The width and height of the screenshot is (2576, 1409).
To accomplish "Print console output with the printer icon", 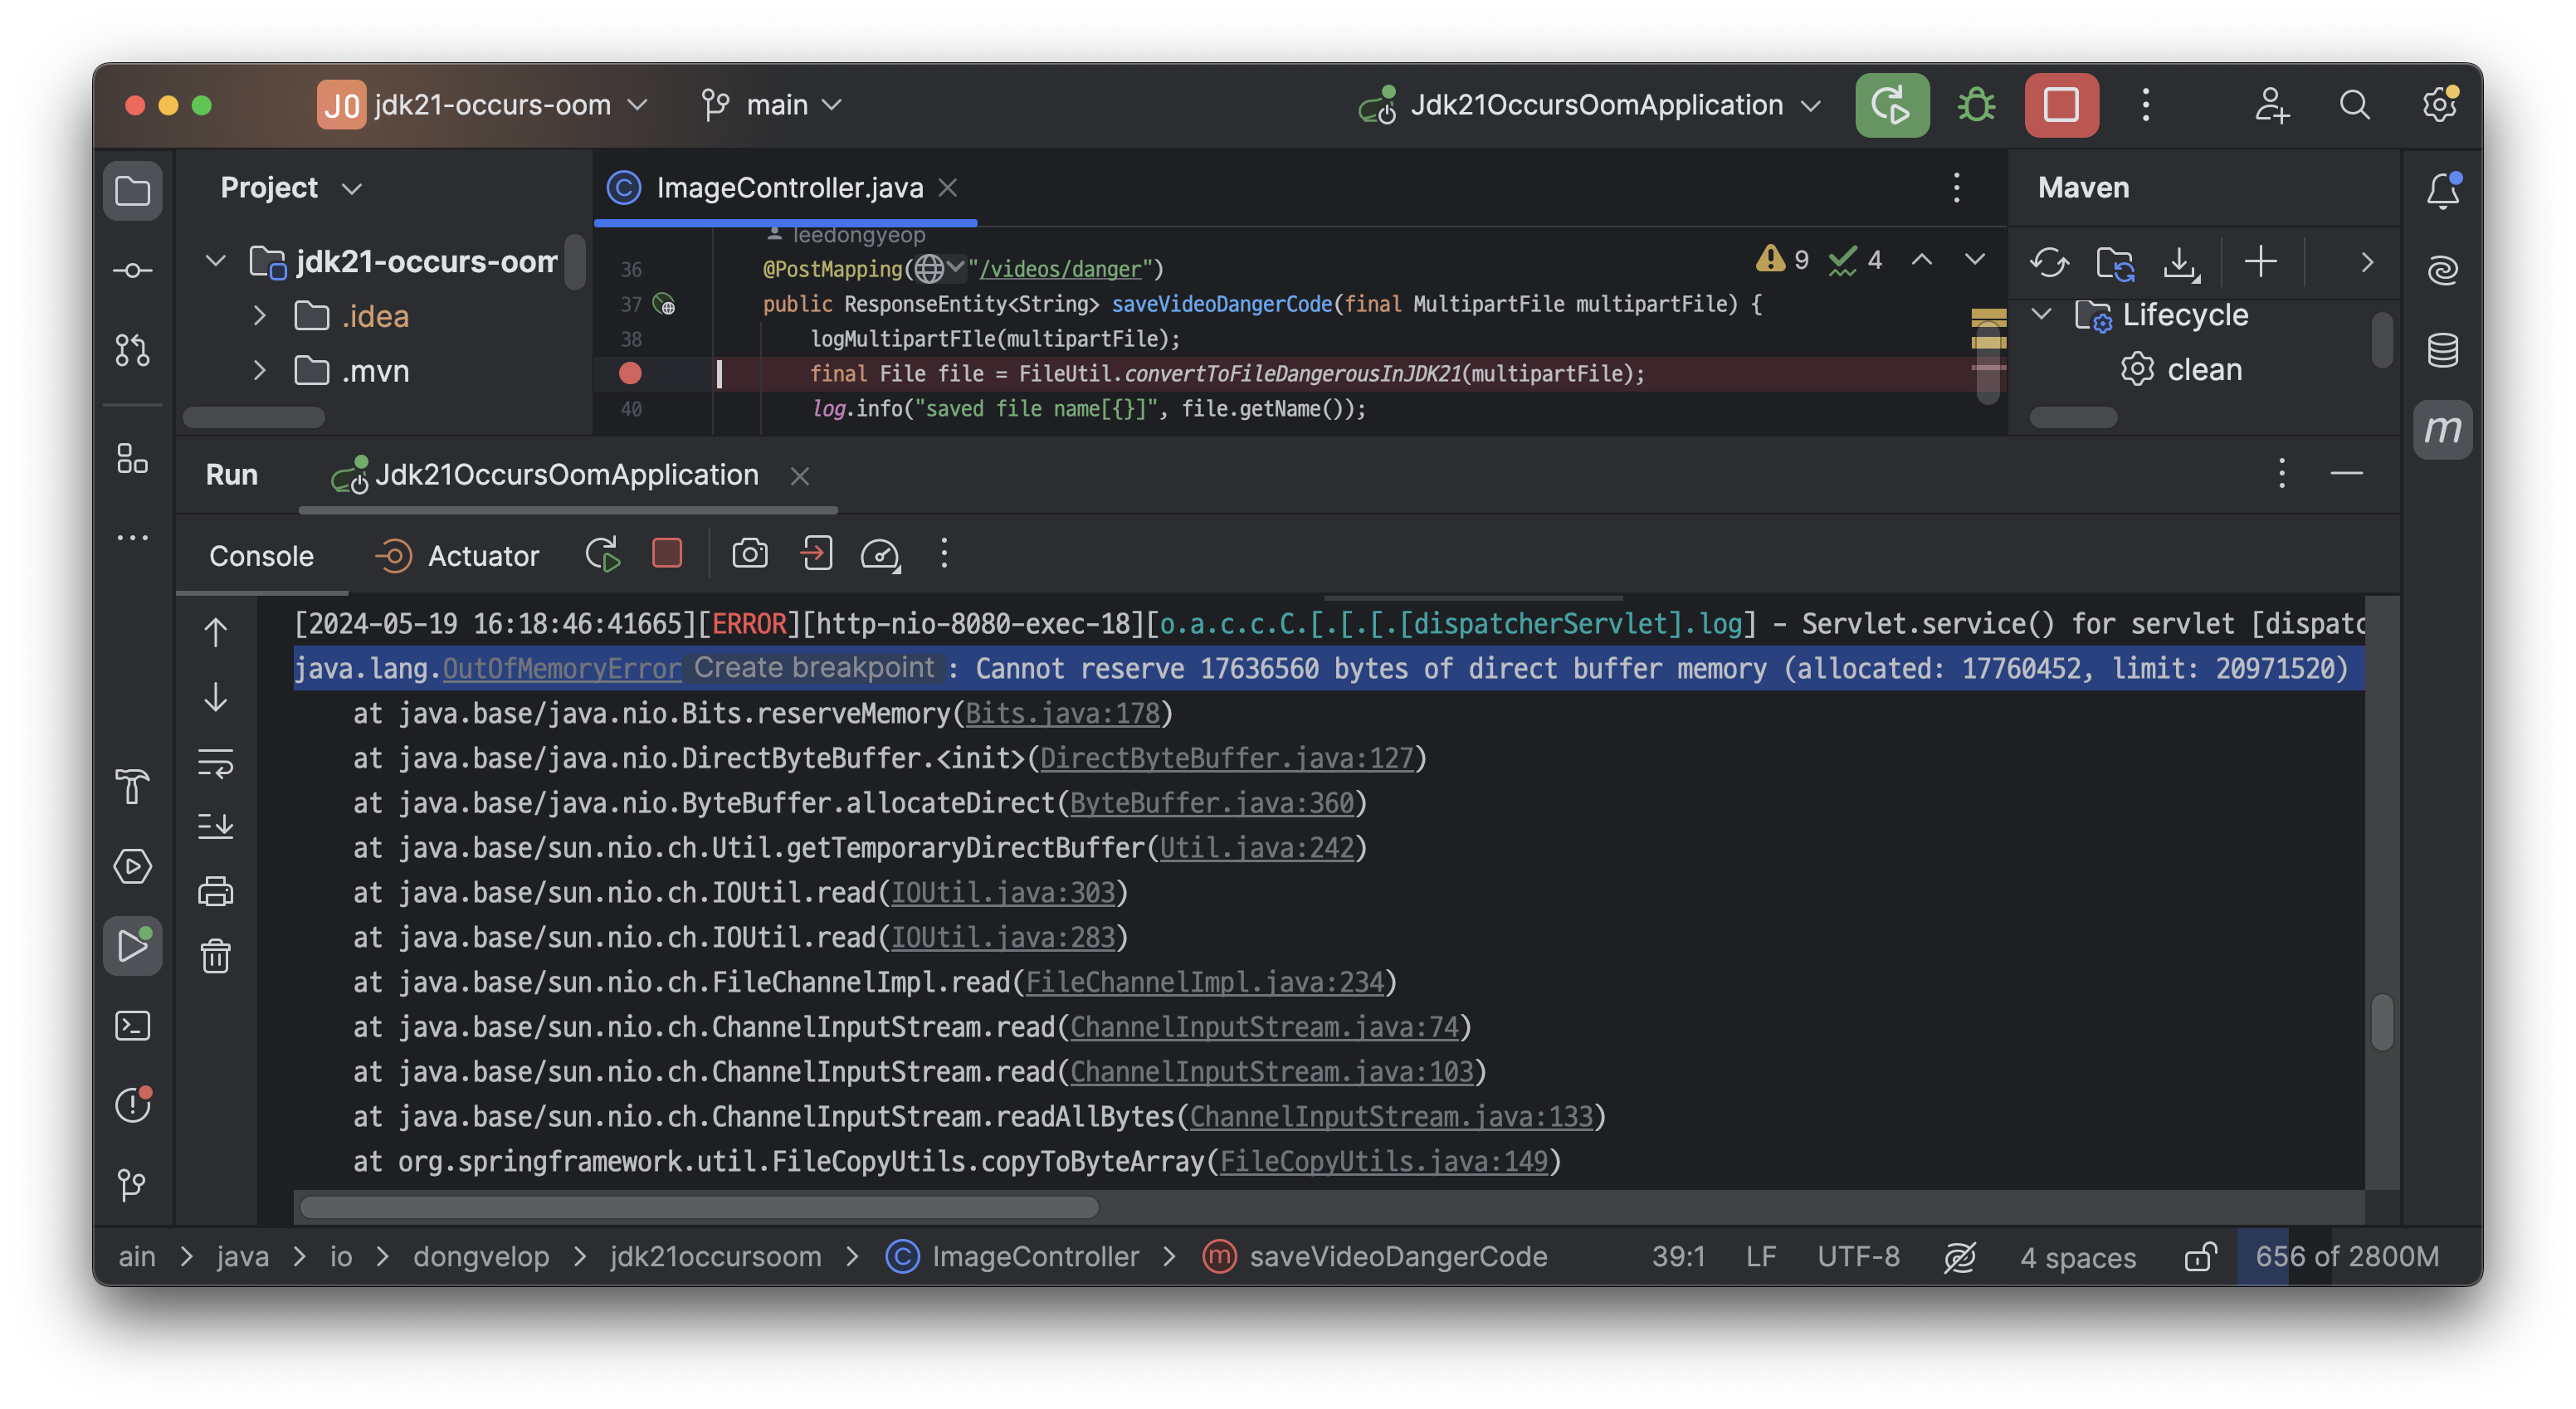I will [x=215, y=891].
